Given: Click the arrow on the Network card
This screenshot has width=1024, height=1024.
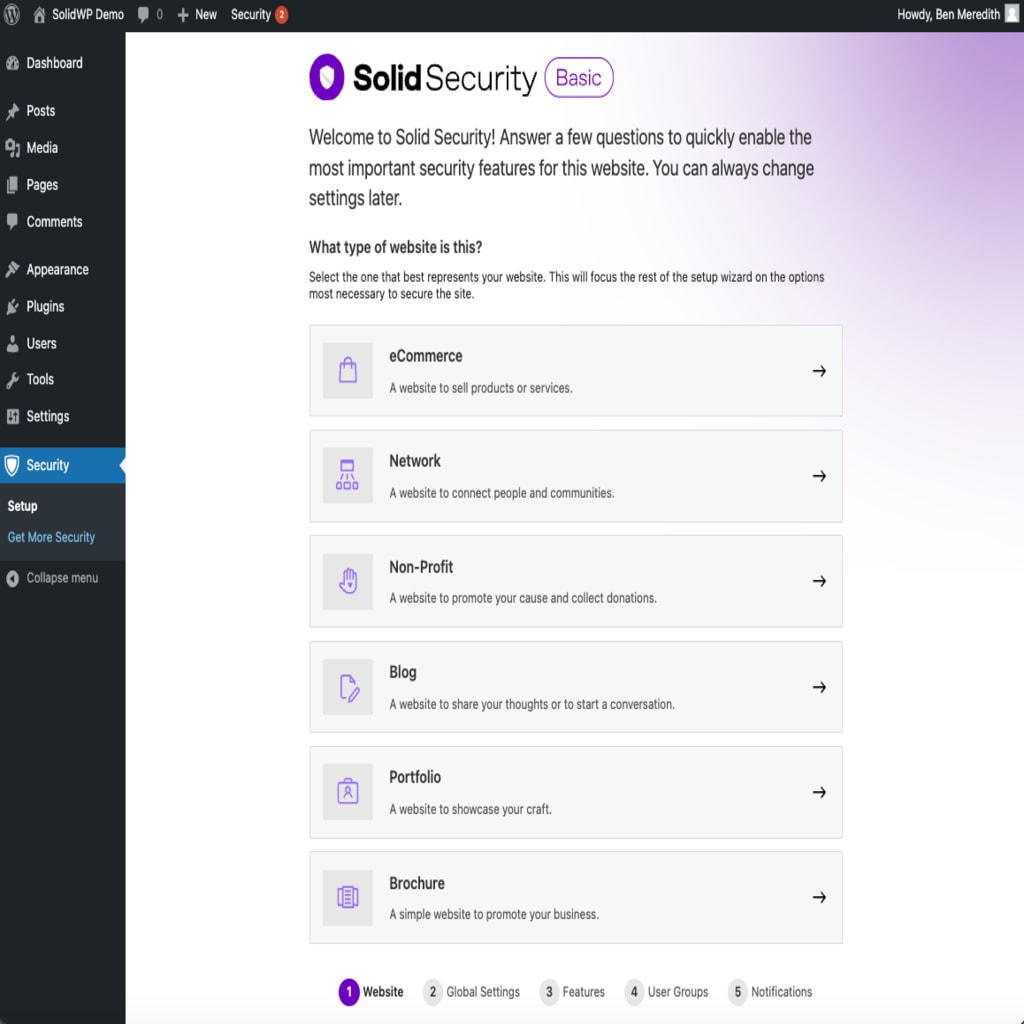Looking at the screenshot, I should pyautogui.click(x=820, y=476).
